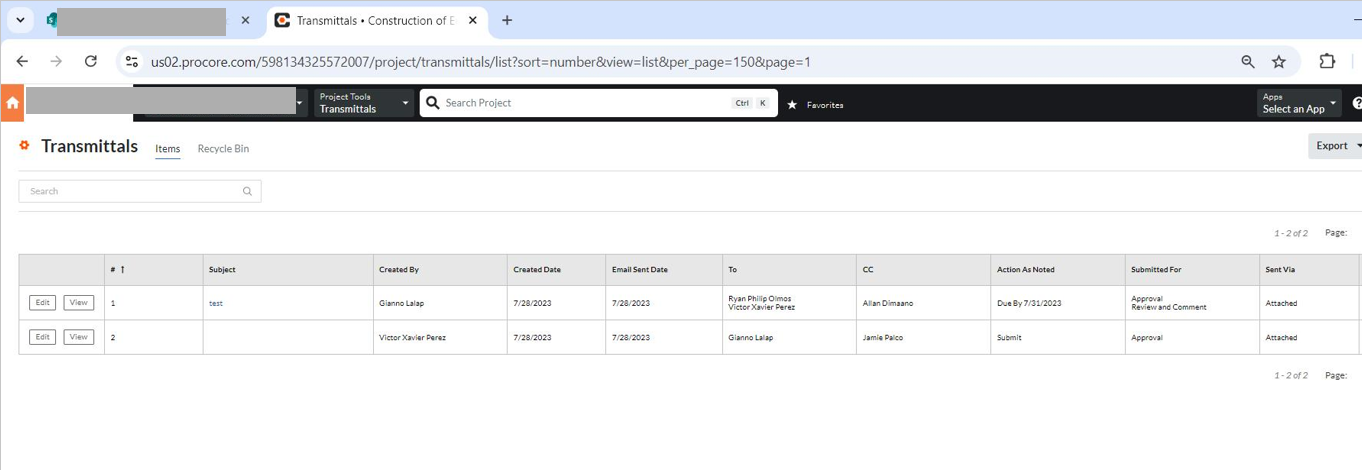The width and height of the screenshot is (1362, 470).
Task: Bookmark this page with the star icon
Action: pyautogui.click(x=1278, y=62)
